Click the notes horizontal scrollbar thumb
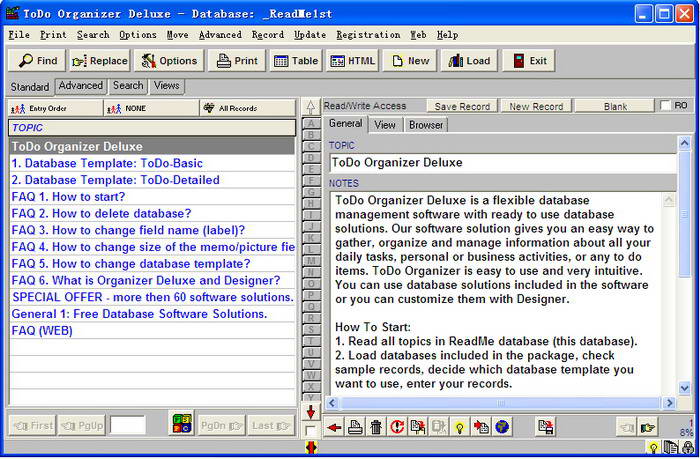This screenshot has width=700, height=459. click(500, 403)
